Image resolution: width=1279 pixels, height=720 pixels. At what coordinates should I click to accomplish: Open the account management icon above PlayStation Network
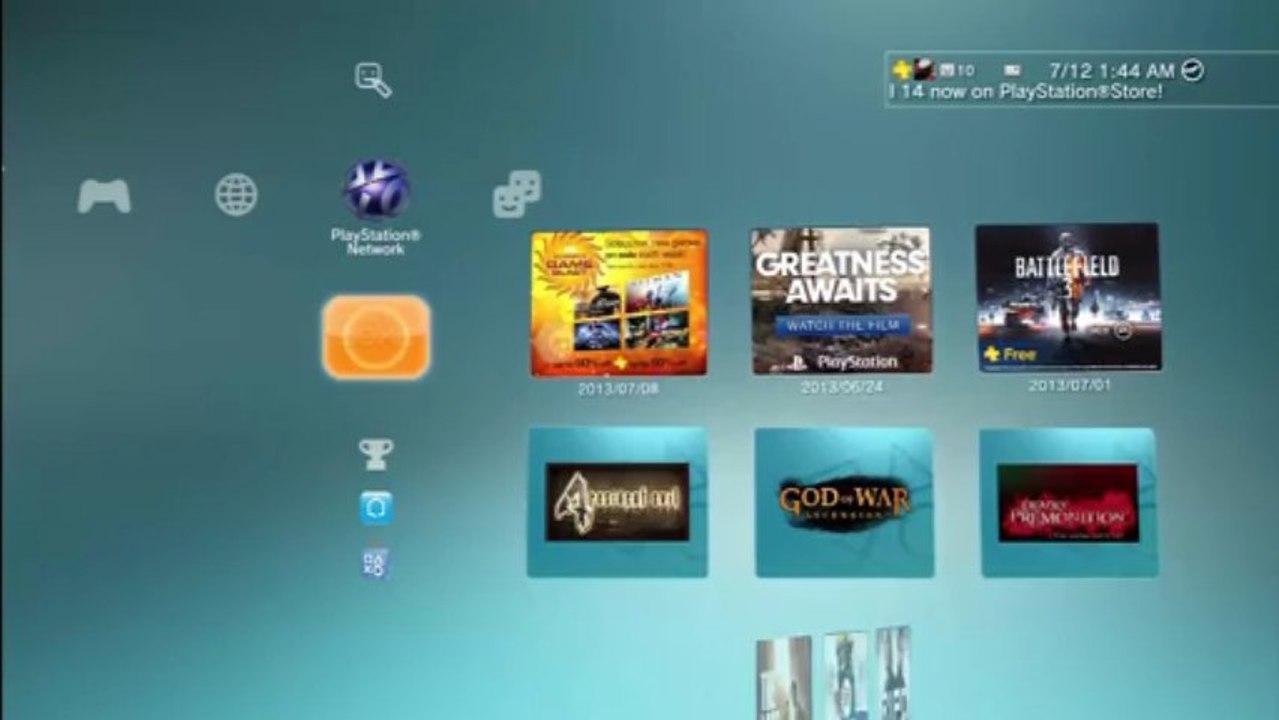pos(374,80)
